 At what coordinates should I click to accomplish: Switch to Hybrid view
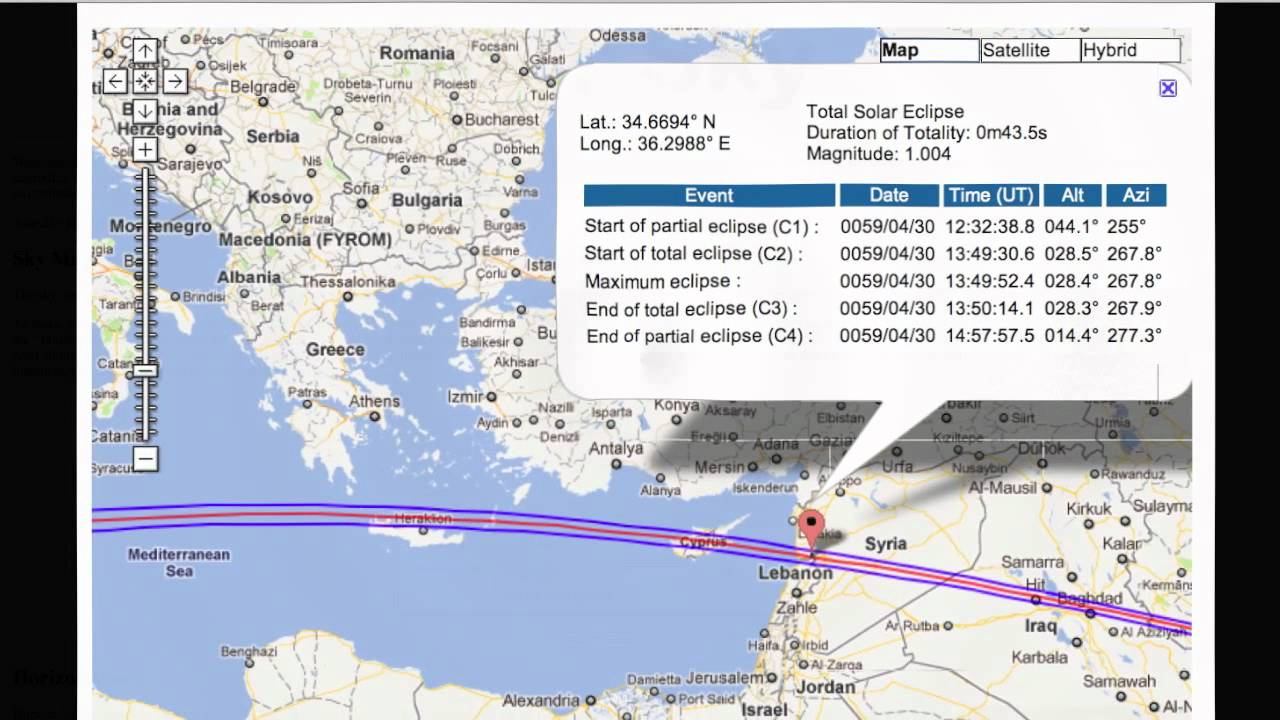tap(1131, 50)
